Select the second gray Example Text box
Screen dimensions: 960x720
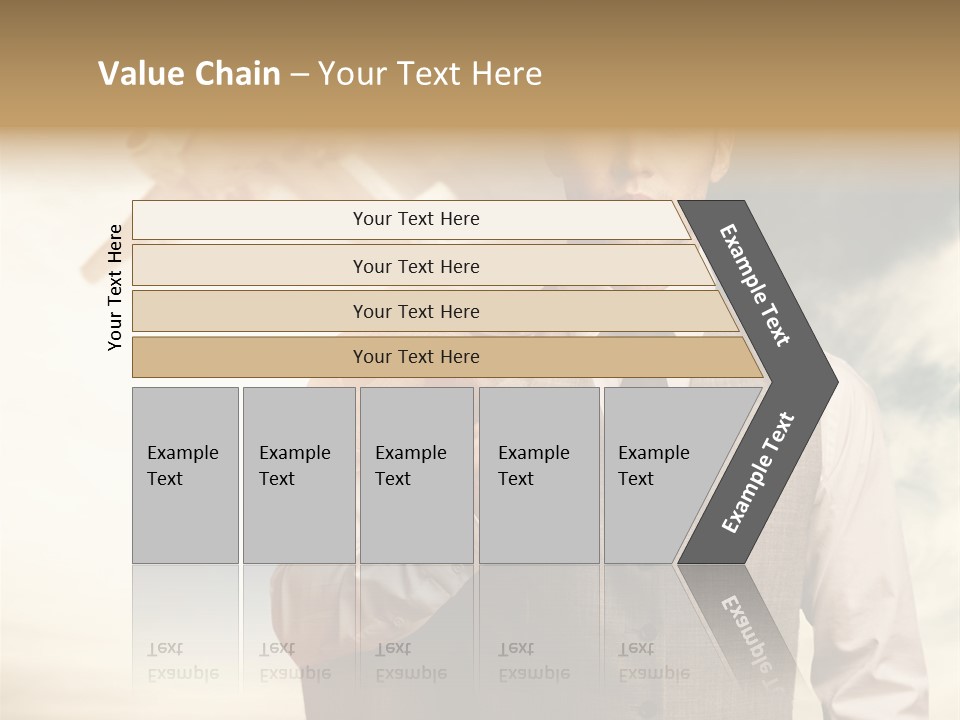[x=299, y=475]
